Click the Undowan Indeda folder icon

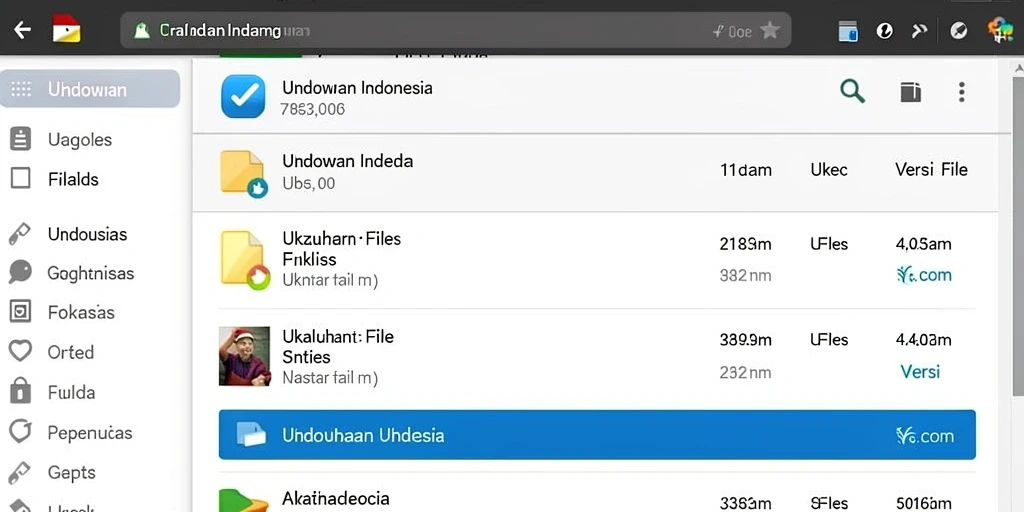[244, 174]
